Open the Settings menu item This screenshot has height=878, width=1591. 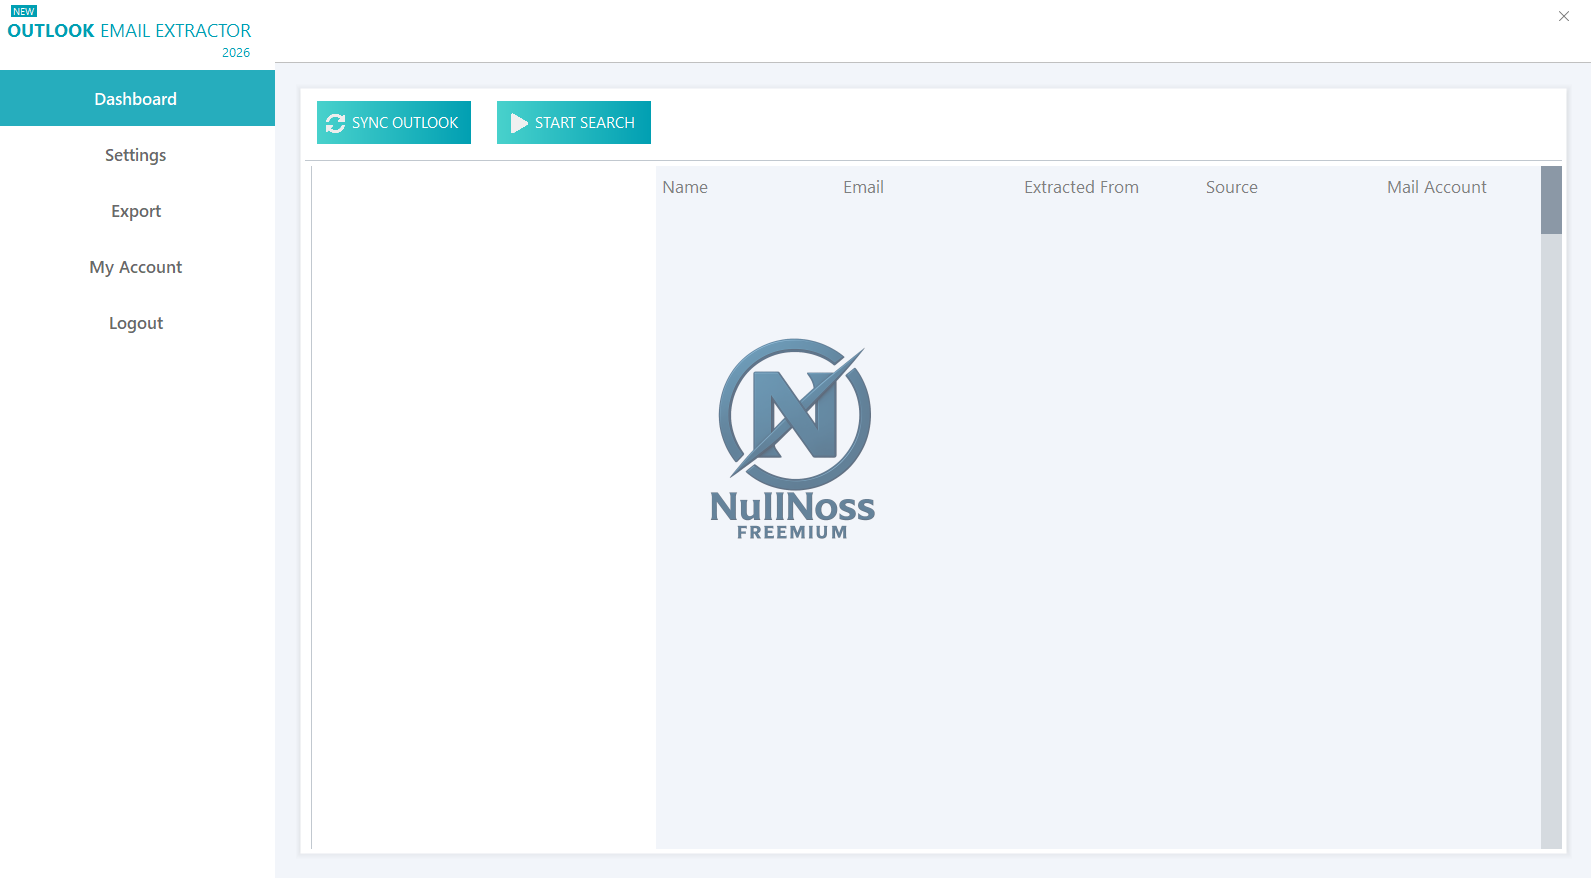[137, 155]
